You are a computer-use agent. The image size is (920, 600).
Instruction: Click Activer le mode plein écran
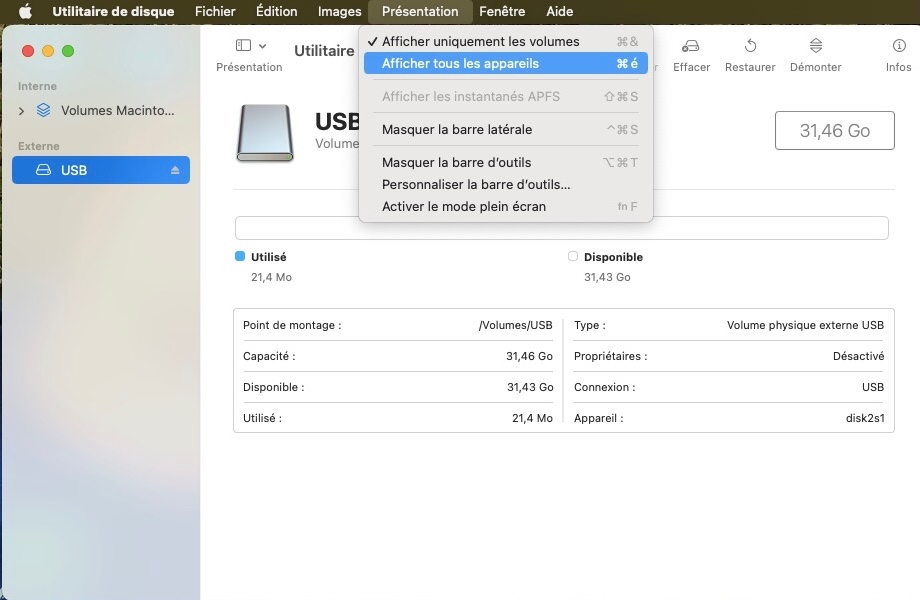click(464, 207)
